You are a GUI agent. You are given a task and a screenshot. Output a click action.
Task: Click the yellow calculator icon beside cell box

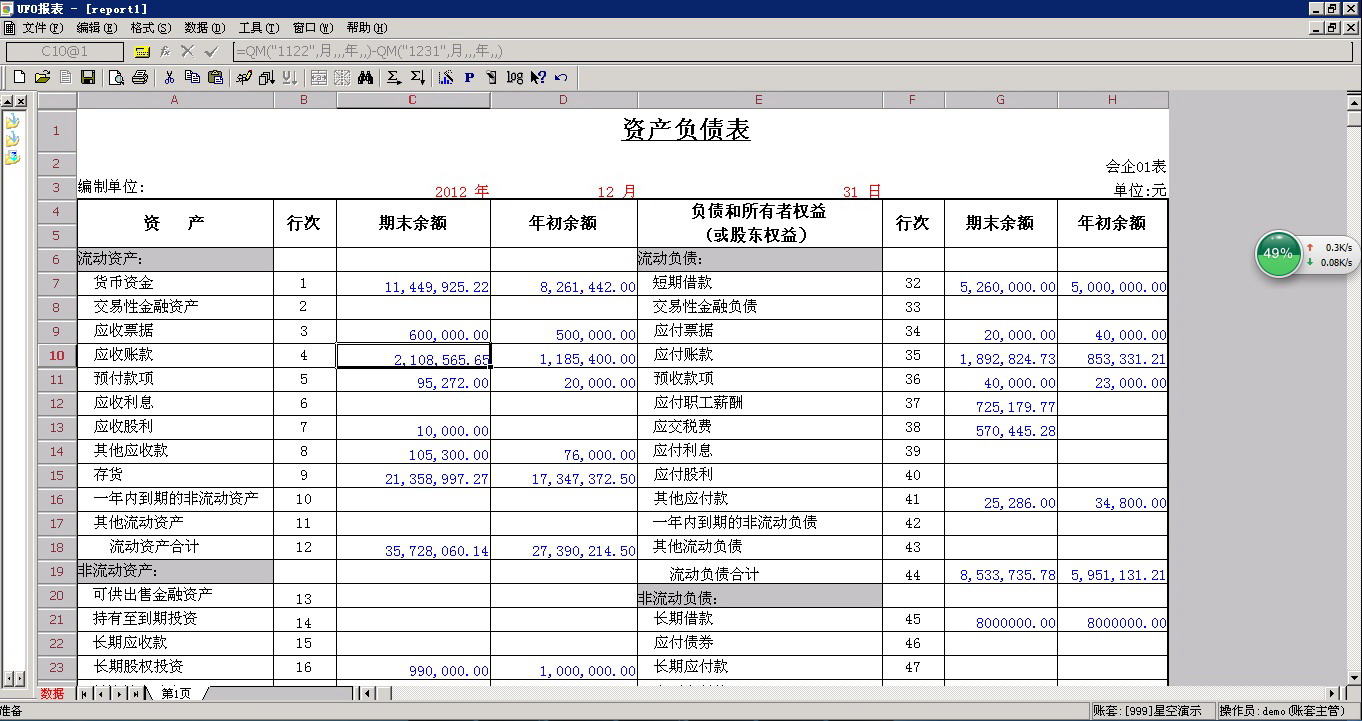point(142,51)
